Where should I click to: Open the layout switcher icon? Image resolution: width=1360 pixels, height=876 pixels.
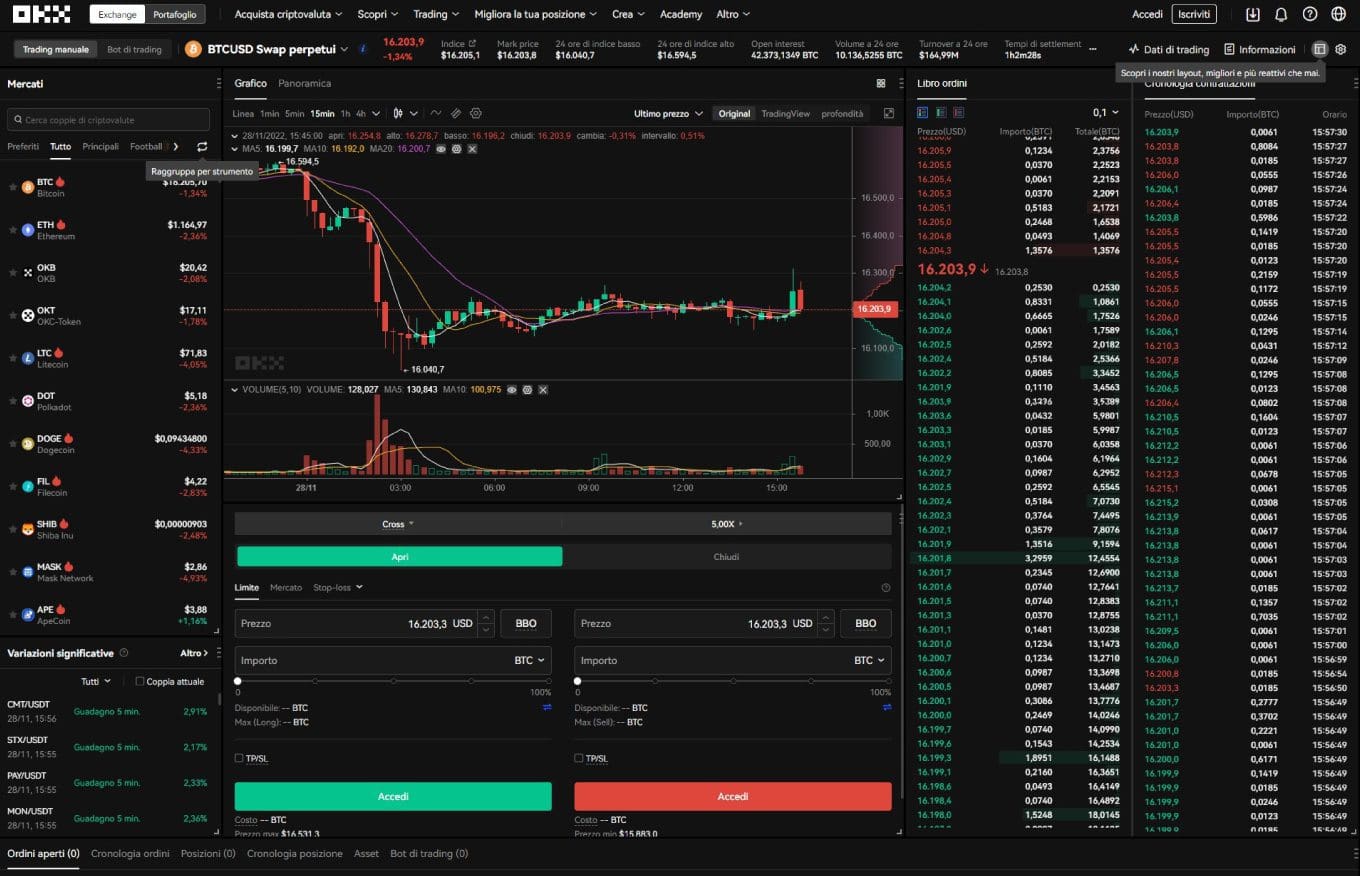tap(1320, 49)
